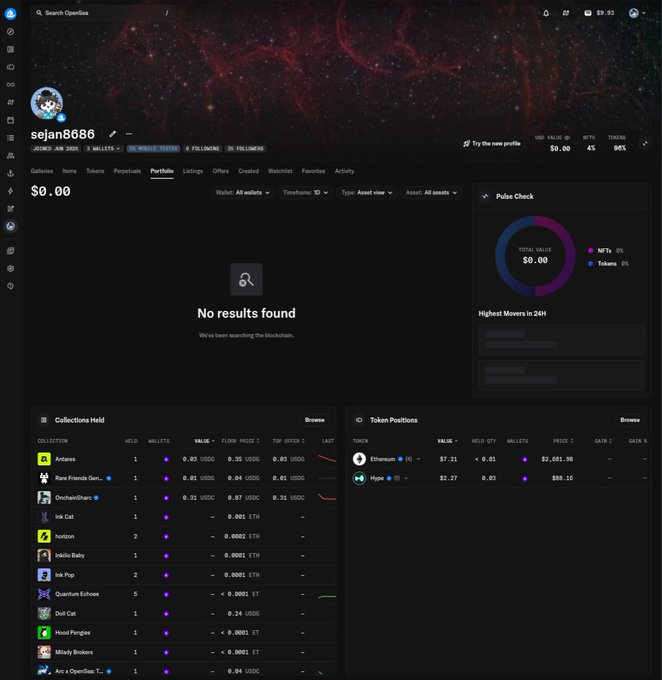Click the NFTs purple legend dot

pyautogui.click(x=590, y=250)
